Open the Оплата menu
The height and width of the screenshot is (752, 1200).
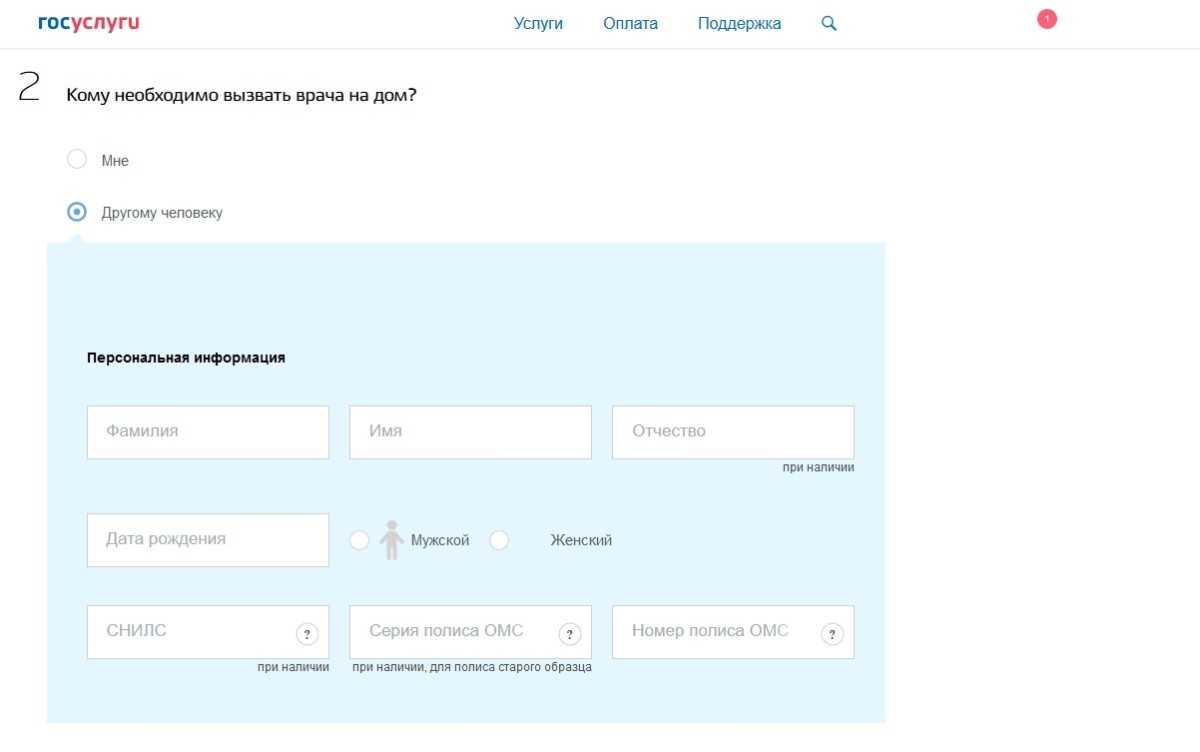click(x=630, y=23)
